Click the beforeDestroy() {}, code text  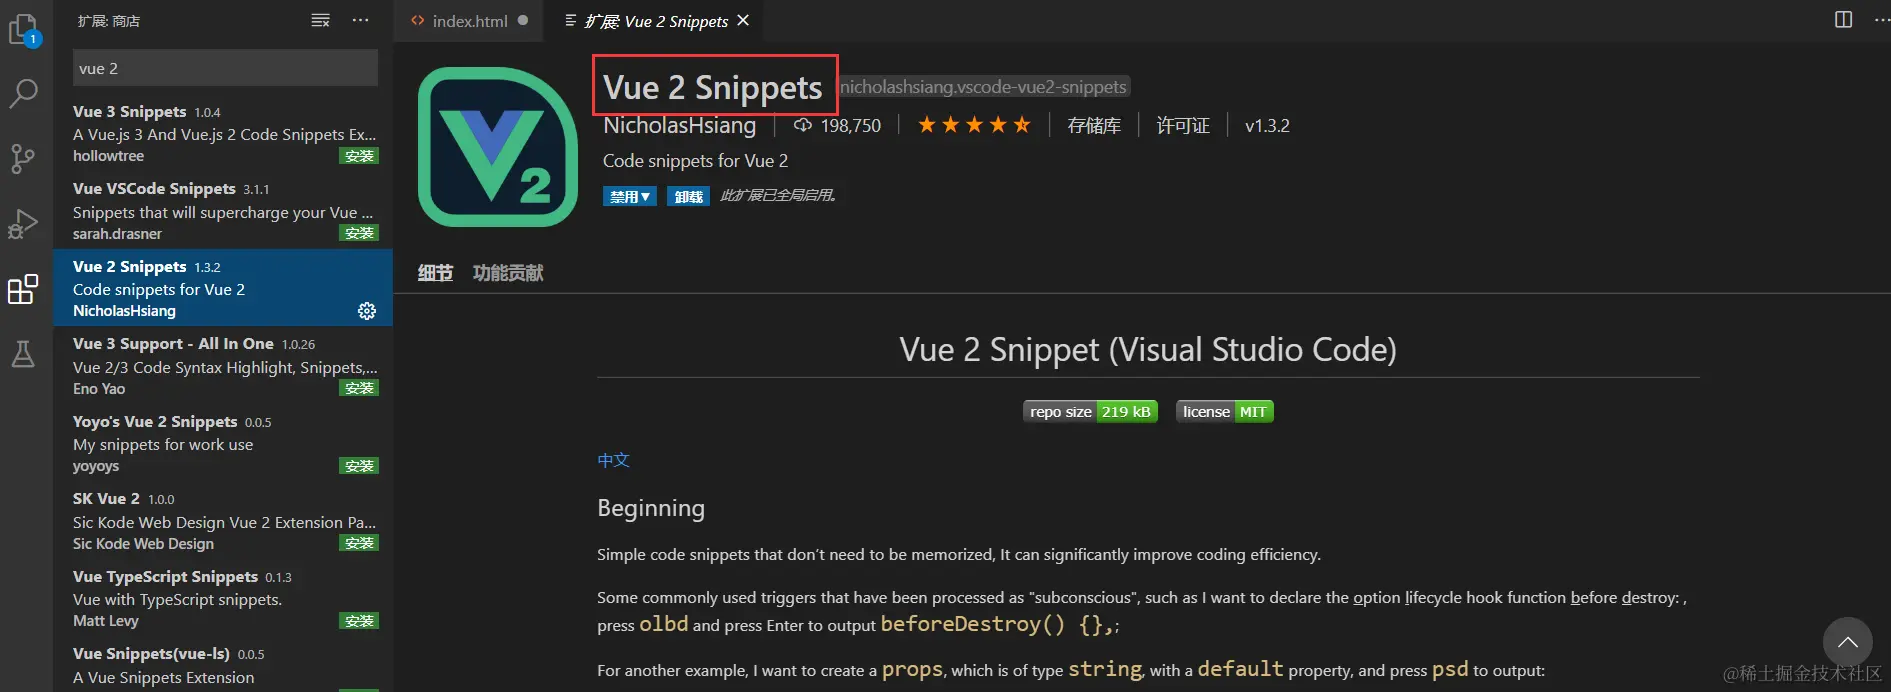point(997,624)
